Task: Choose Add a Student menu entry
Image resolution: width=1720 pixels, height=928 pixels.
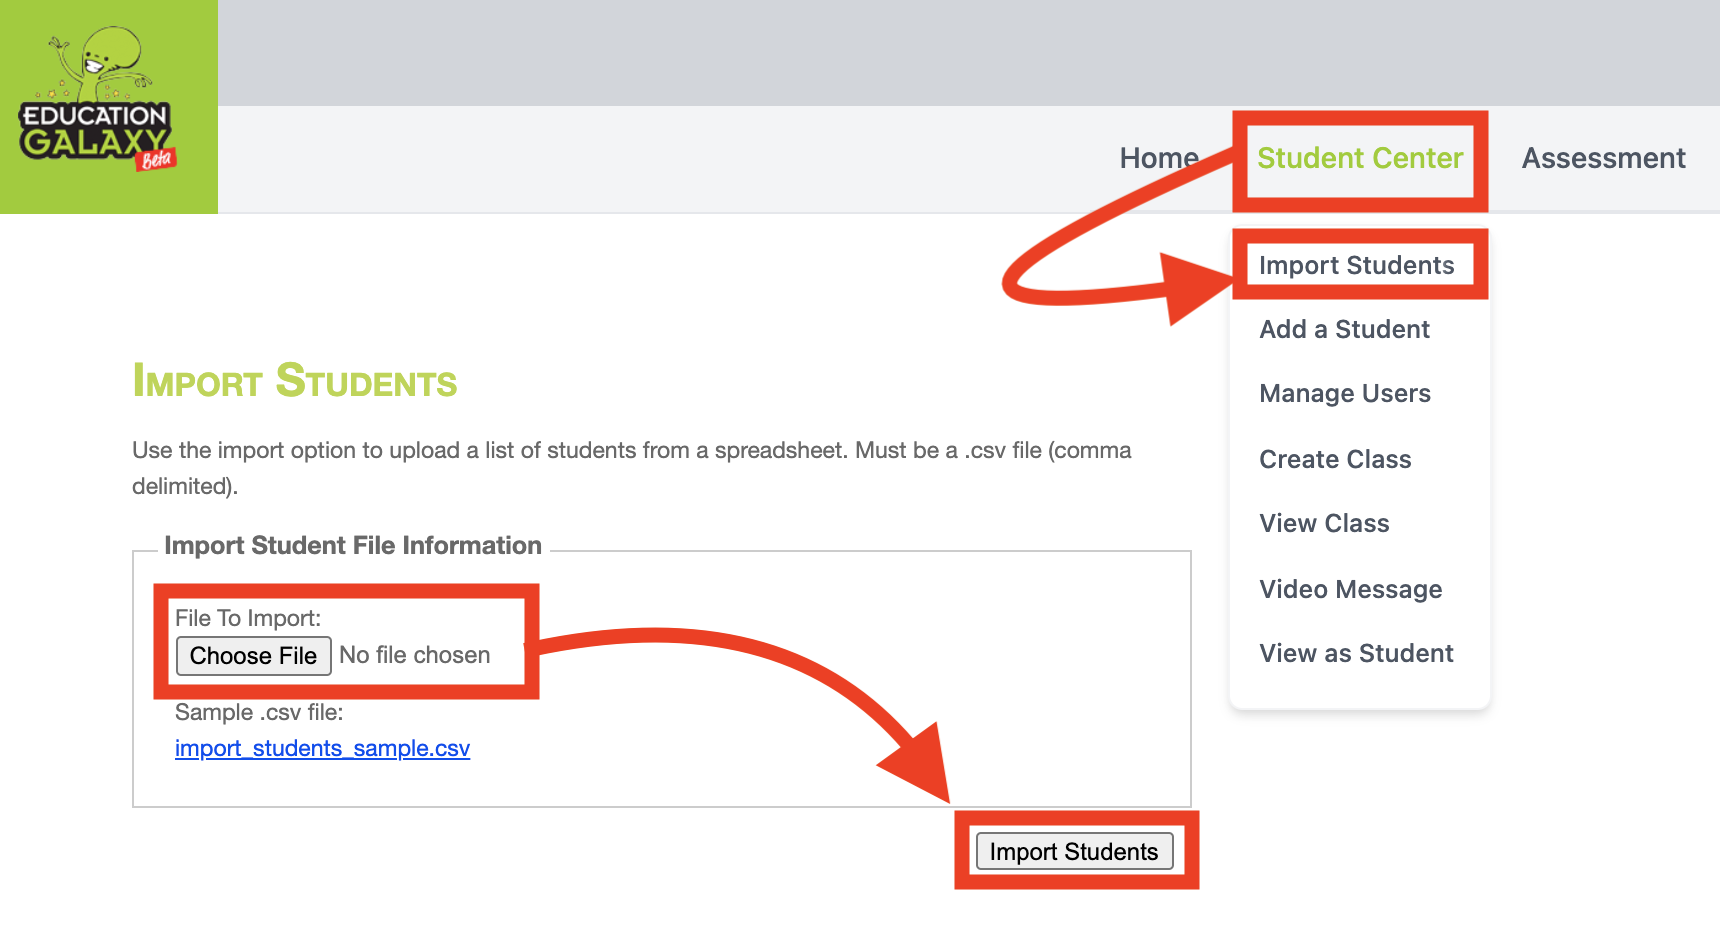Action: point(1345,329)
